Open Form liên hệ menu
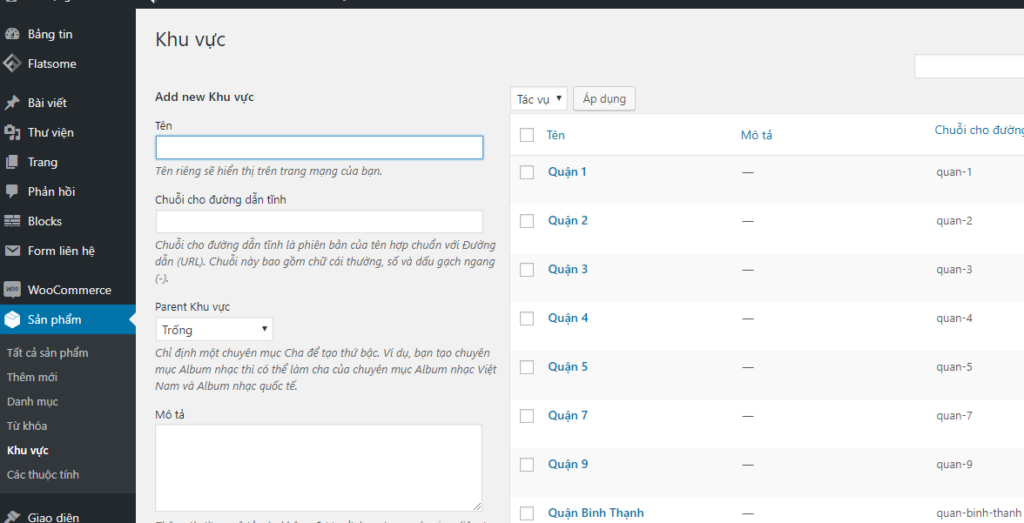This screenshot has height=523, width=1024. (61, 251)
